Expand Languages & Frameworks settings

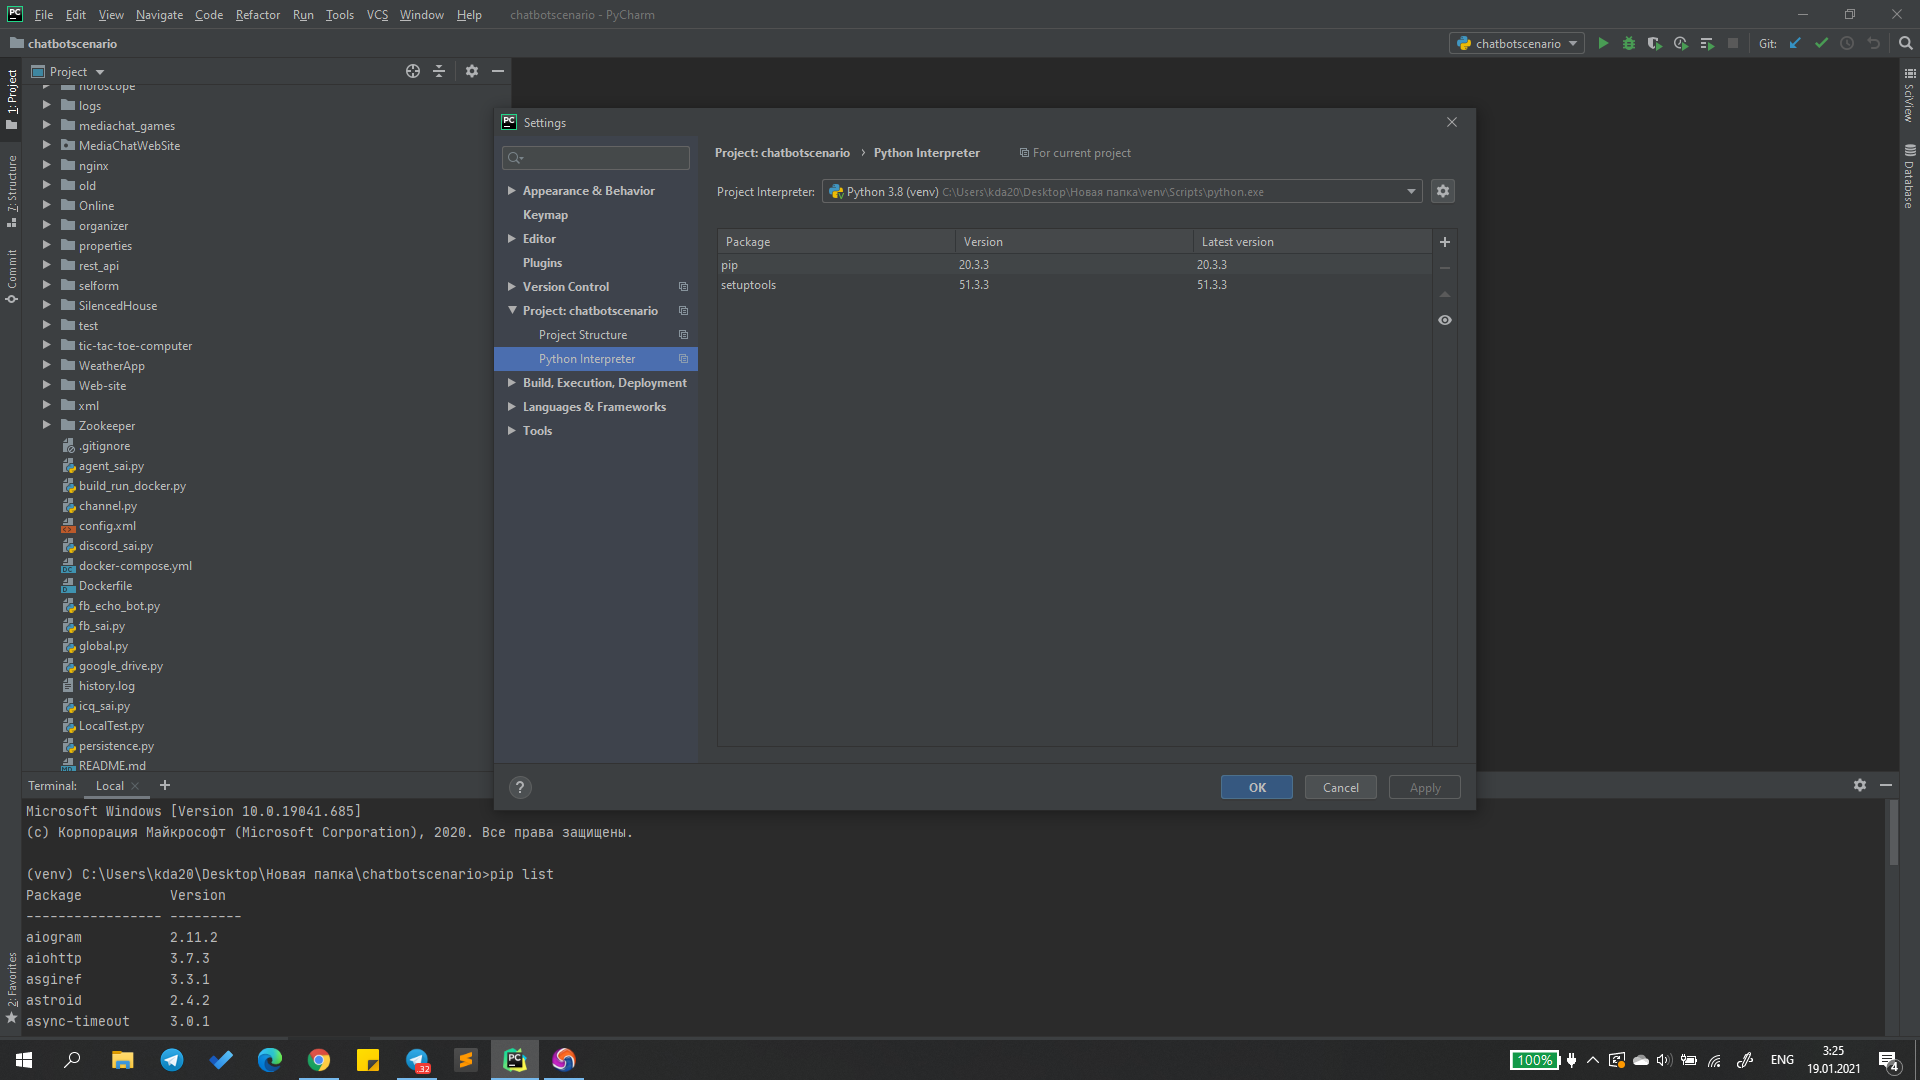pyautogui.click(x=512, y=406)
